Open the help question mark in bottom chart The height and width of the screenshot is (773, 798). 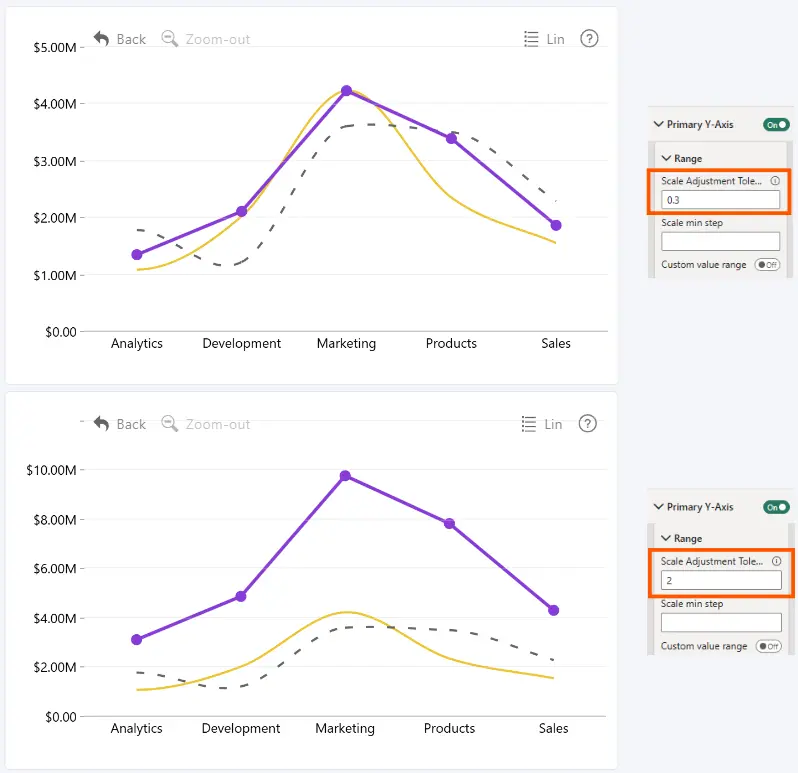coord(587,423)
